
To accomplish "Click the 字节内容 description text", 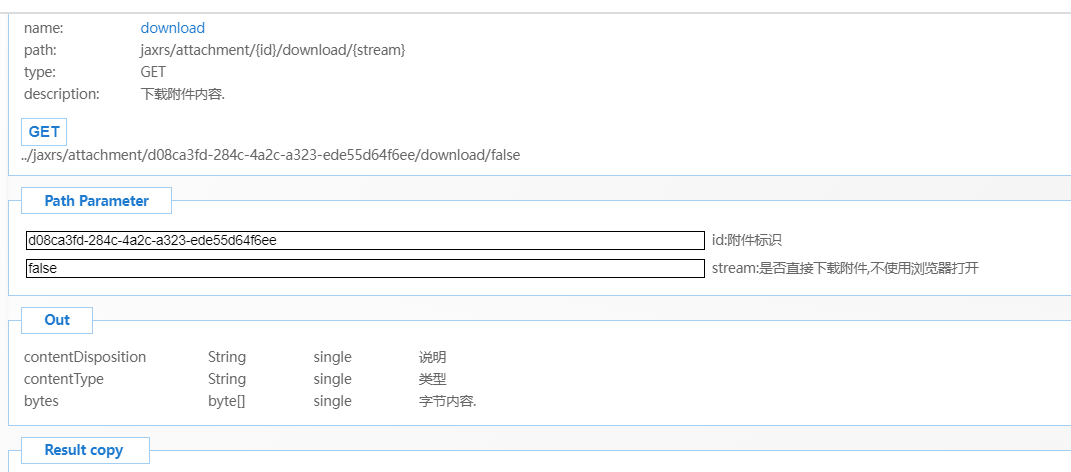I will 447,401.
